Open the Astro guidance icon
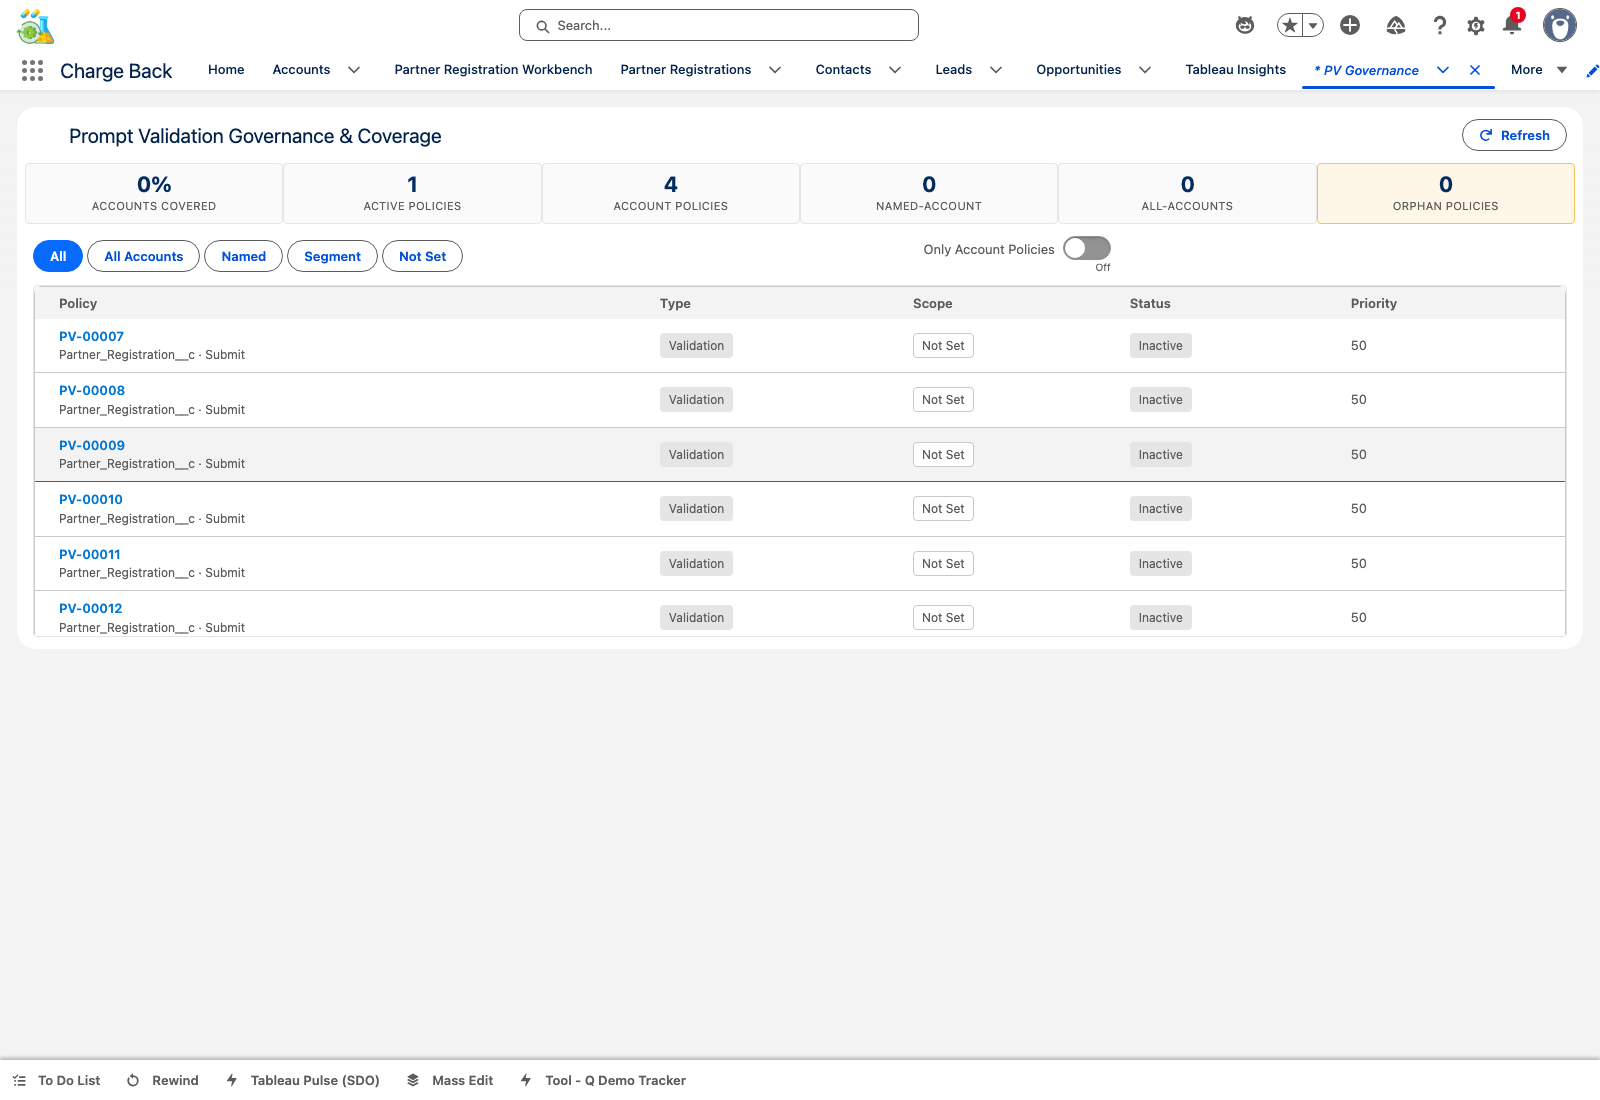1600x1100 pixels. (x=1245, y=26)
